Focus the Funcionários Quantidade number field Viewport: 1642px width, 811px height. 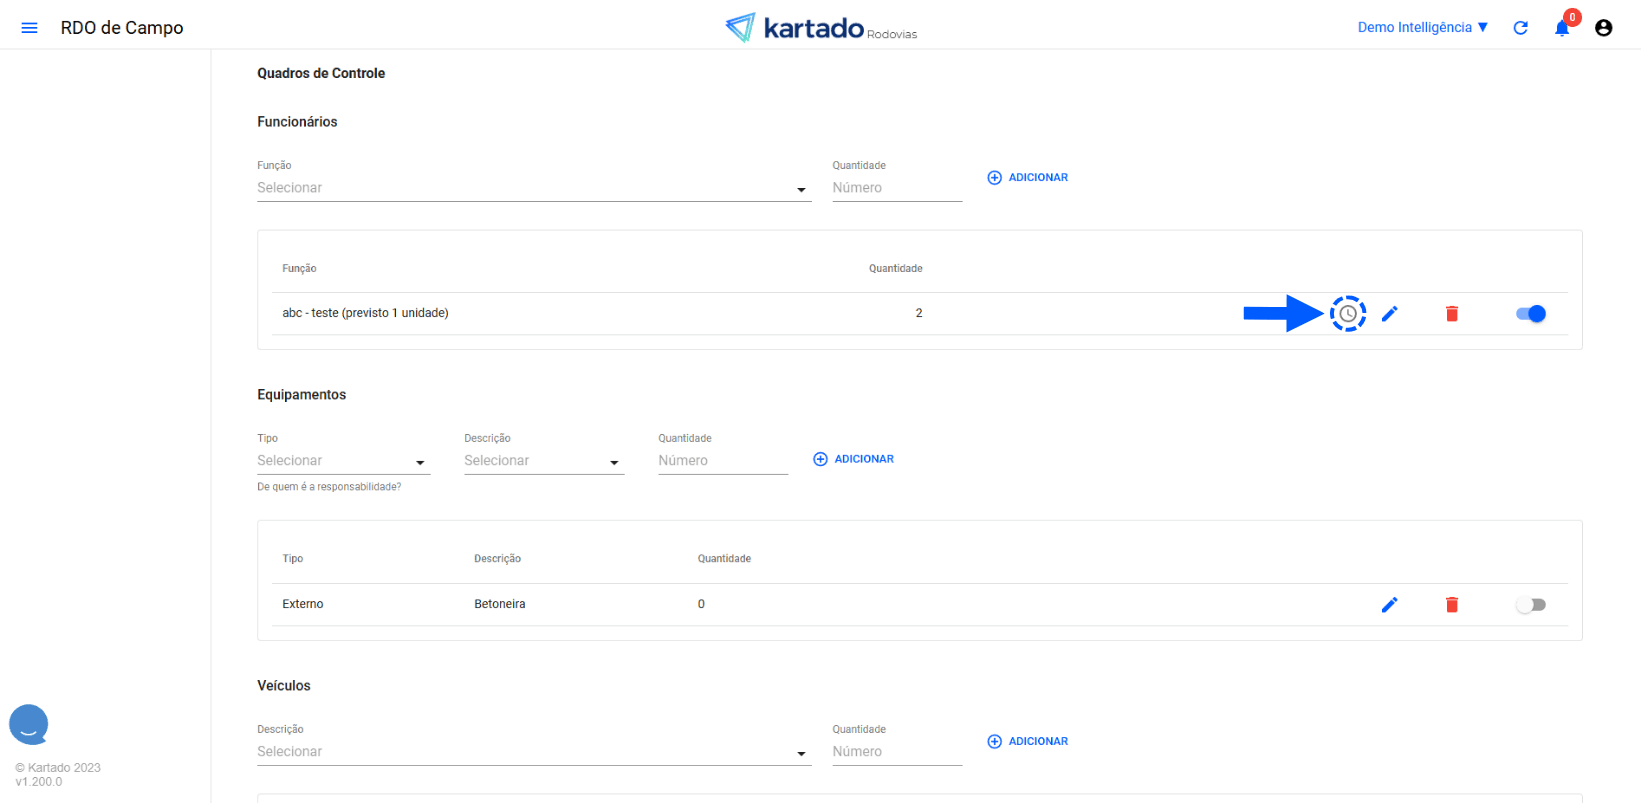[x=896, y=188]
